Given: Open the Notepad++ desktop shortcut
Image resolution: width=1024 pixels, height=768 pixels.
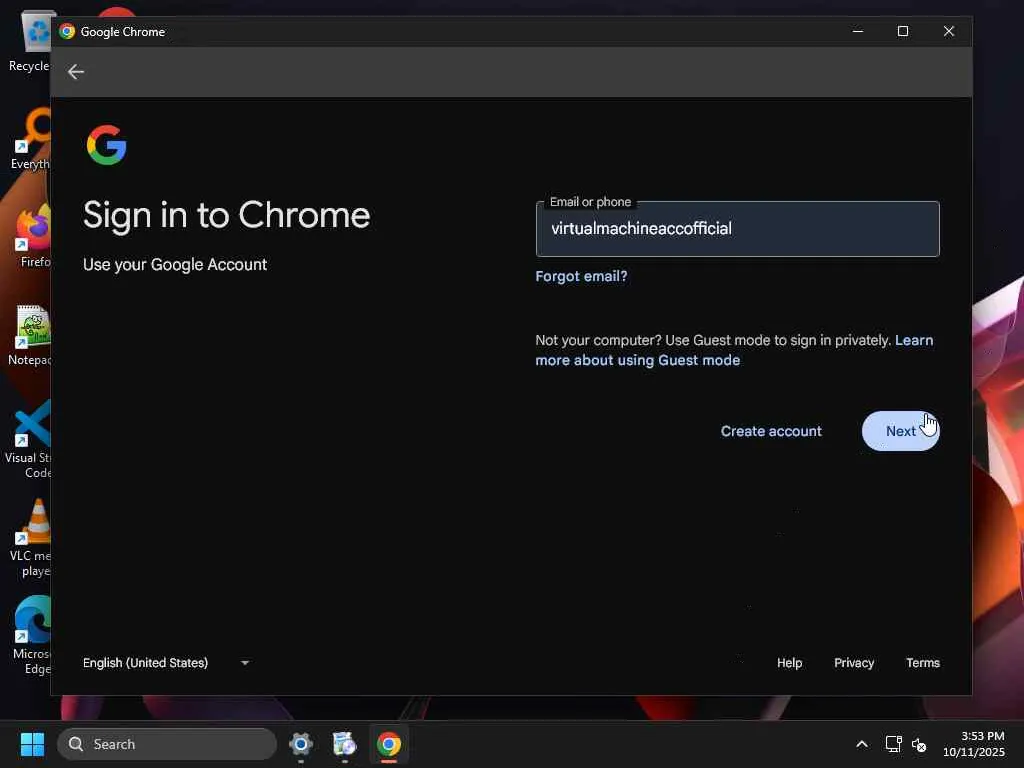Looking at the screenshot, I should coord(31,334).
